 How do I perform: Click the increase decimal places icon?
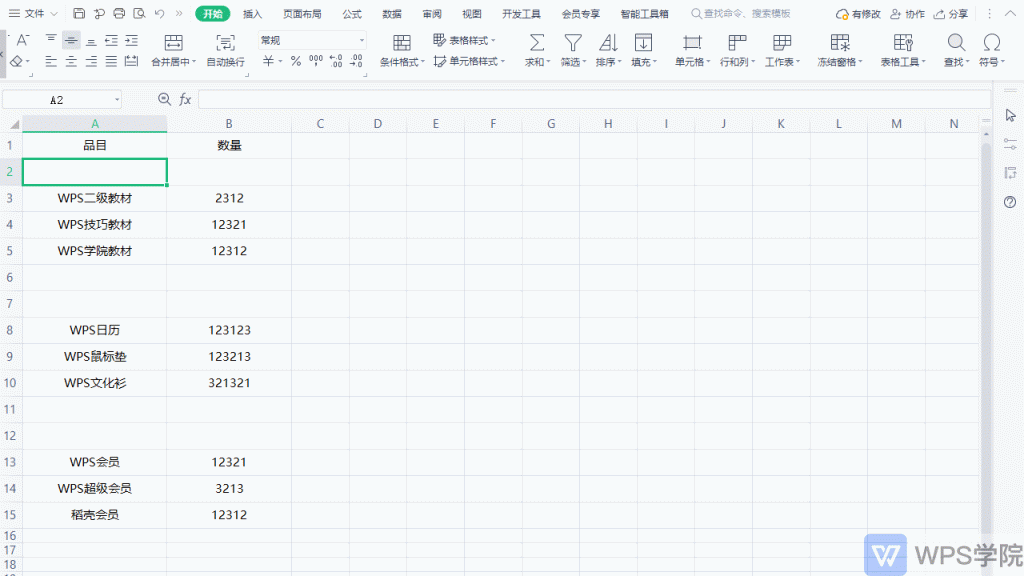[x=336, y=61]
